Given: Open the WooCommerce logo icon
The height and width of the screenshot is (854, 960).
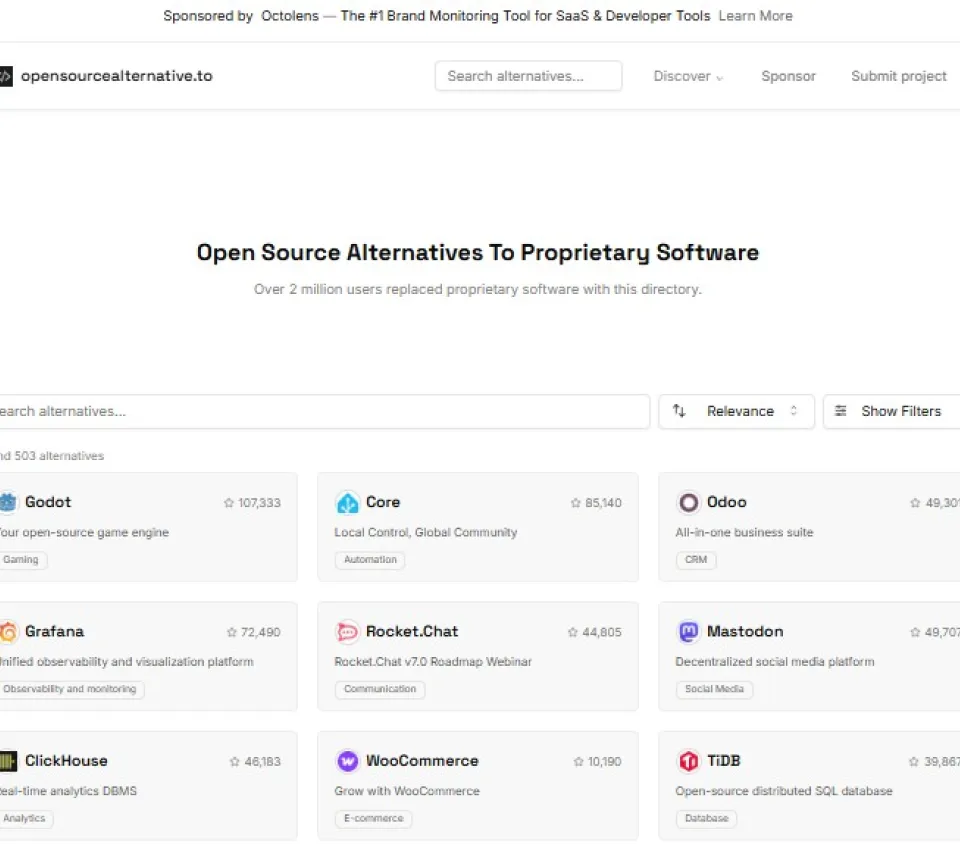Looking at the screenshot, I should [x=347, y=761].
